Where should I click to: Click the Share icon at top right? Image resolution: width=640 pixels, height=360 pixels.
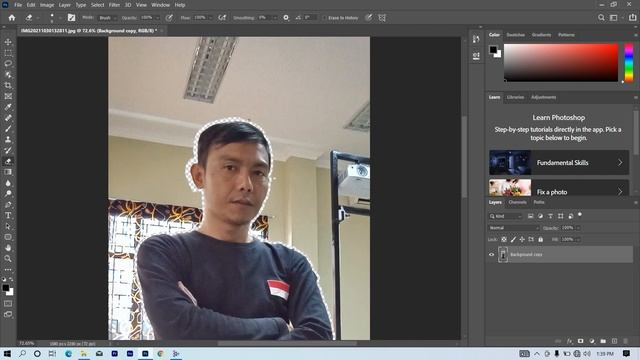(x=632, y=18)
